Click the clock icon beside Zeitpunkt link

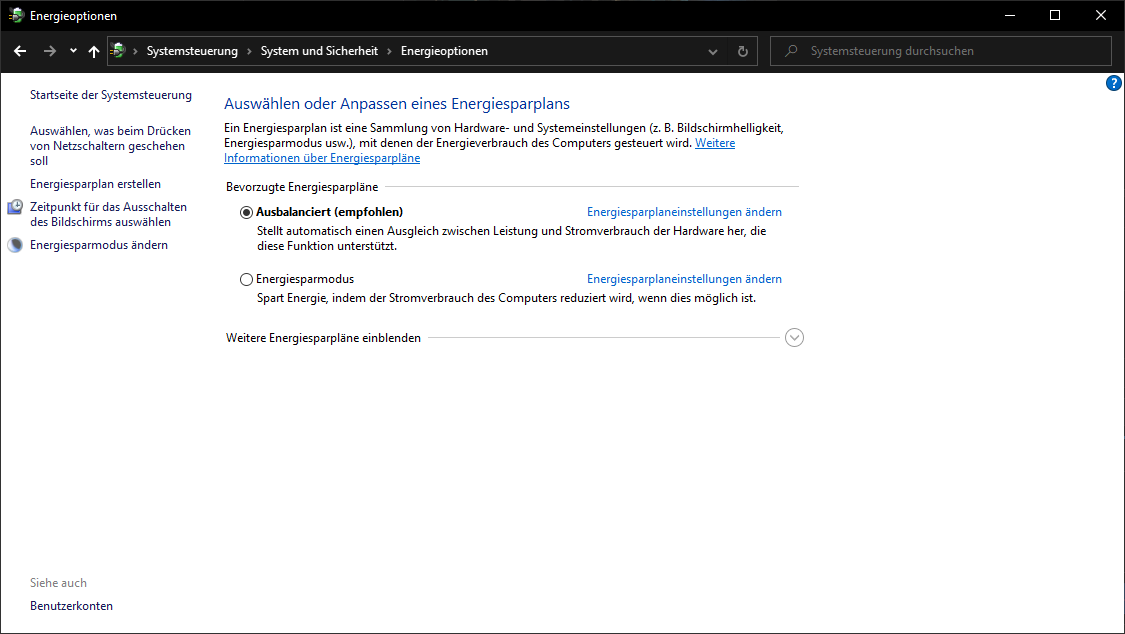click(15, 207)
